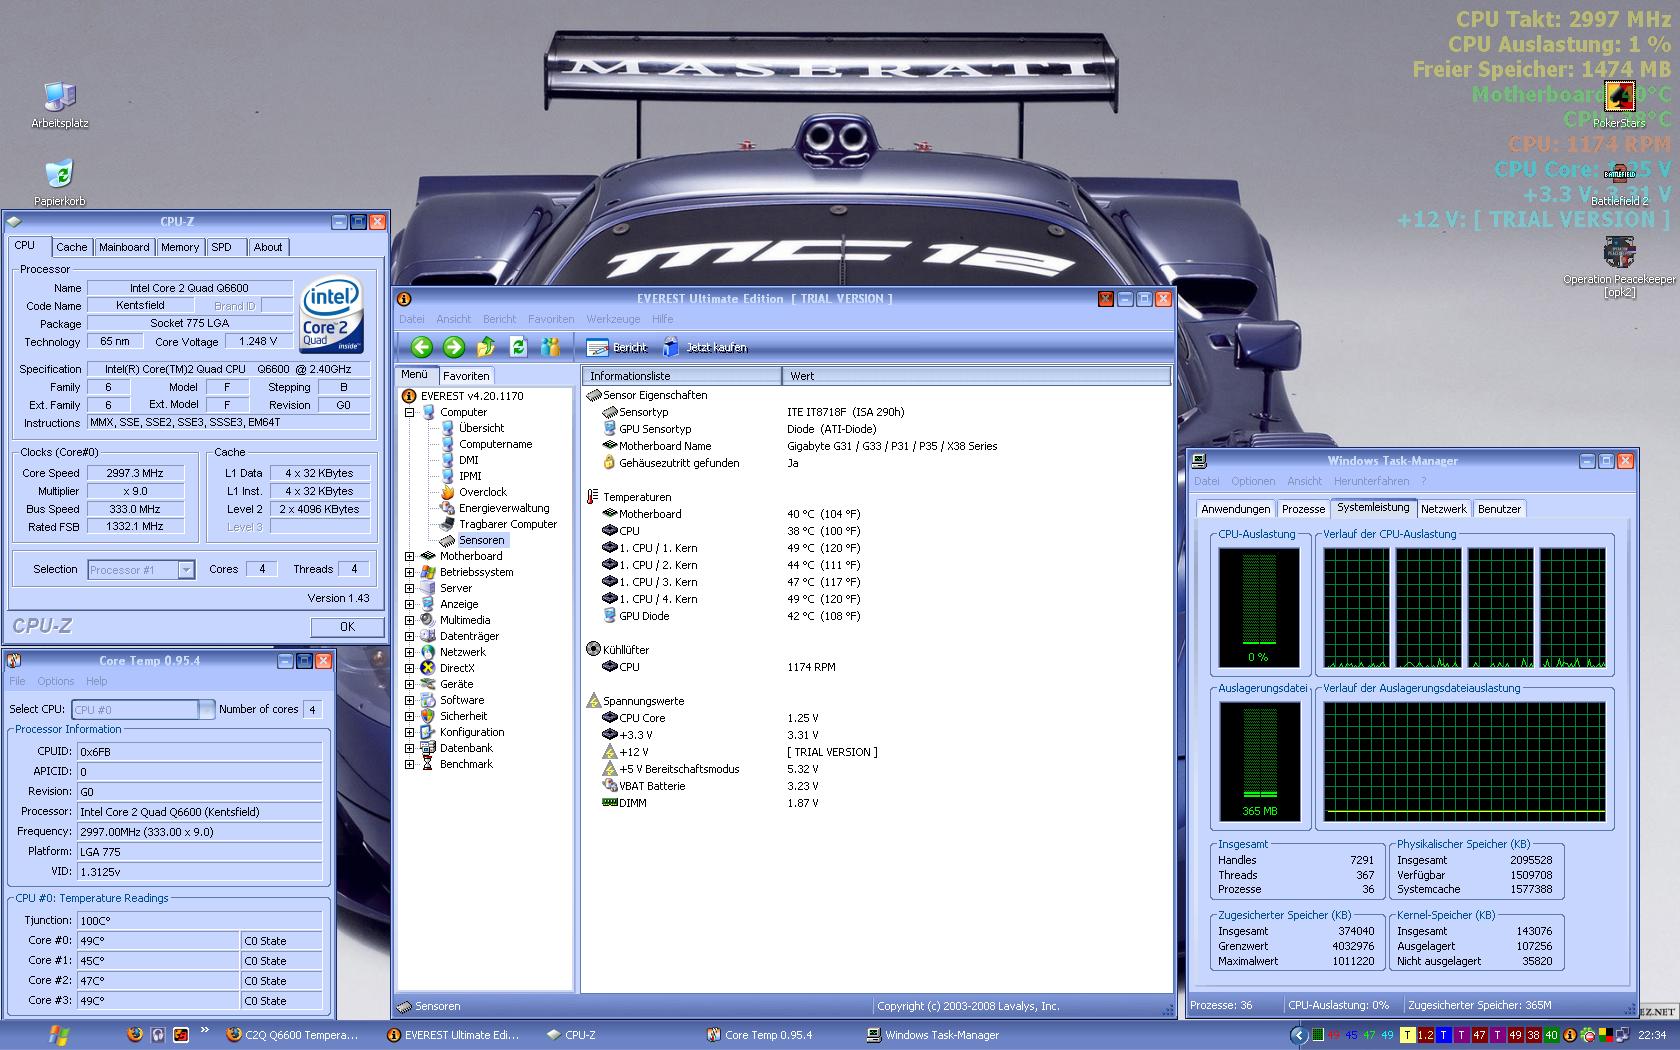Switch to EVEREST Ultimate Edition taskbar button
The image size is (1680, 1050).
coord(454,1035)
